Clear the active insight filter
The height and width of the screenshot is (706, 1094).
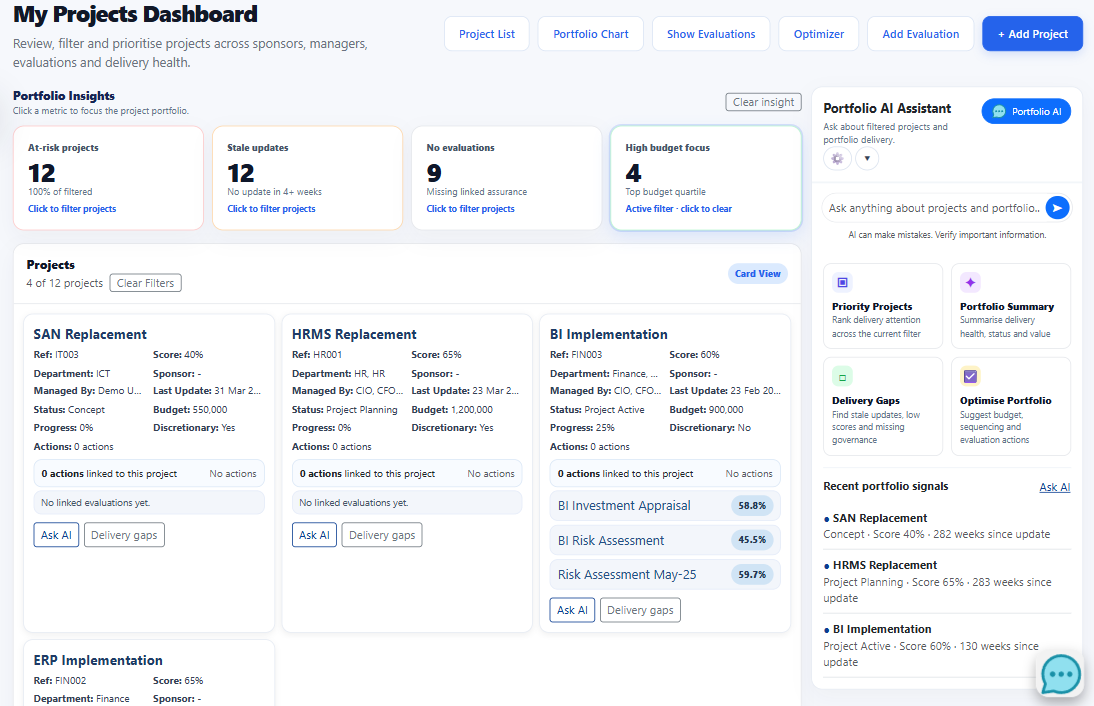(763, 102)
